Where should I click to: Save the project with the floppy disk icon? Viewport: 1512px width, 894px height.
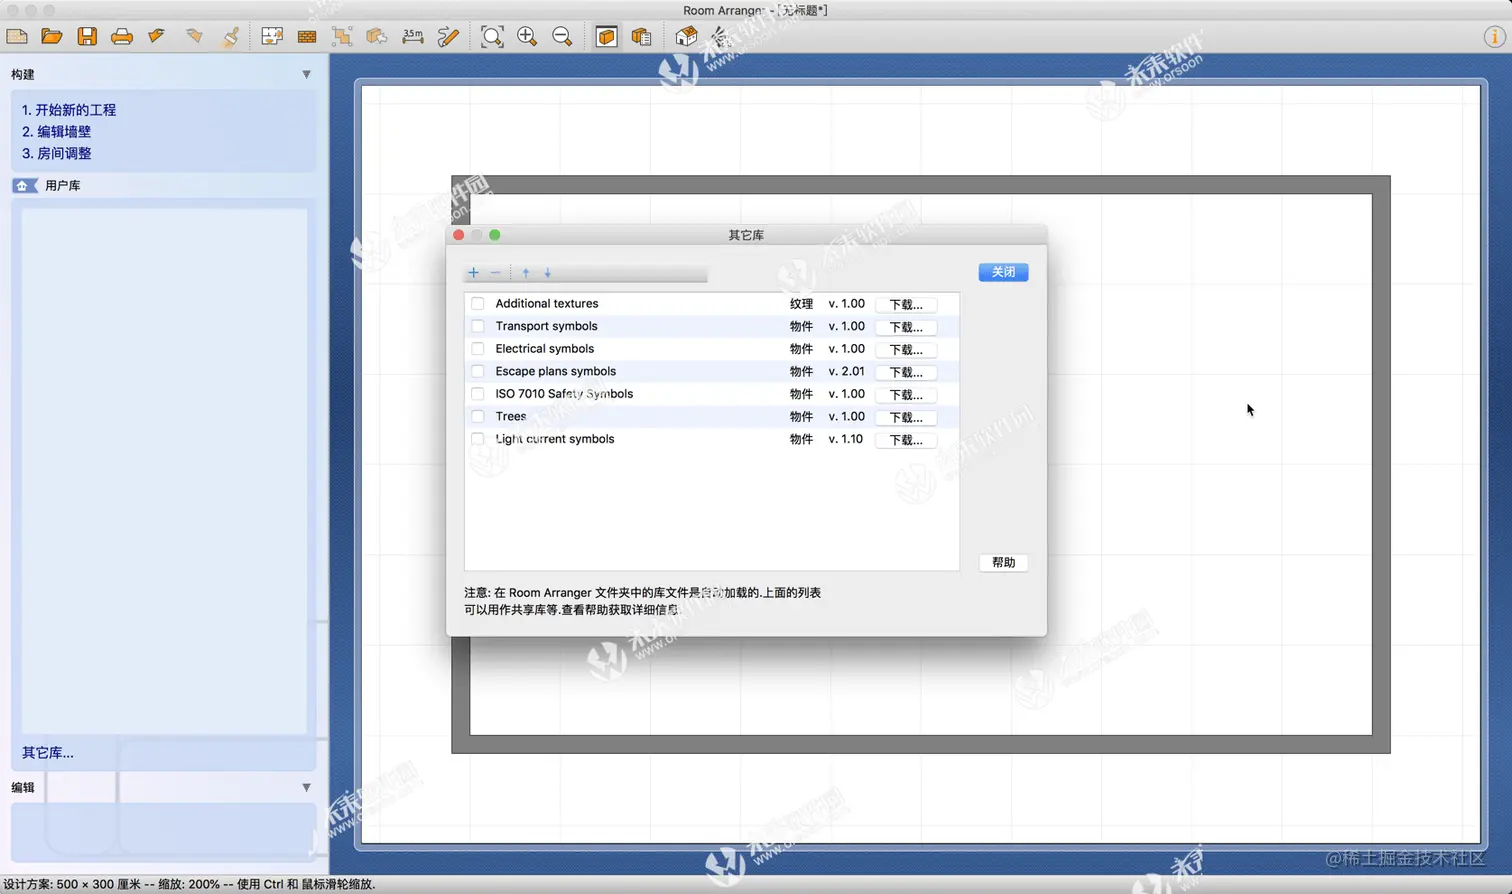pos(87,37)
